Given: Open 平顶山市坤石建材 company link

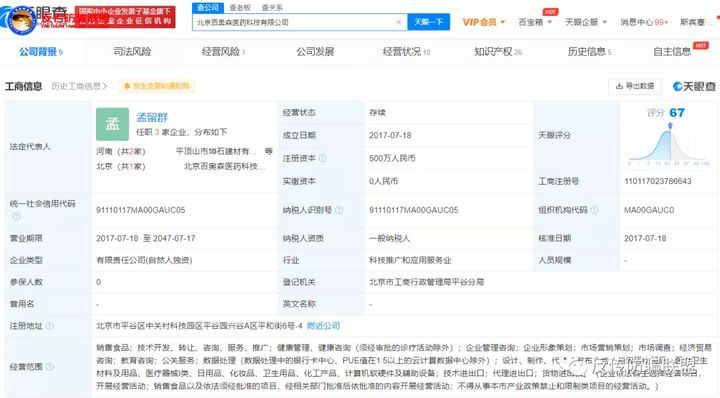Looking at the screenshot, I should (215, 151).
